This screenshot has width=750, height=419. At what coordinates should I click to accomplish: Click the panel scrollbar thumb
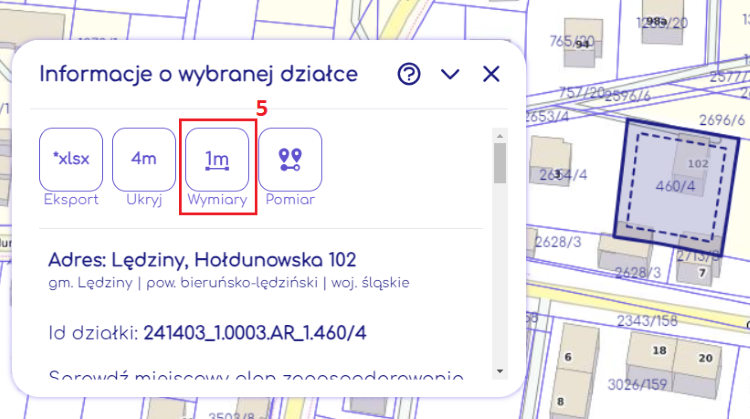pyautogui.click(x=500, y=163)
